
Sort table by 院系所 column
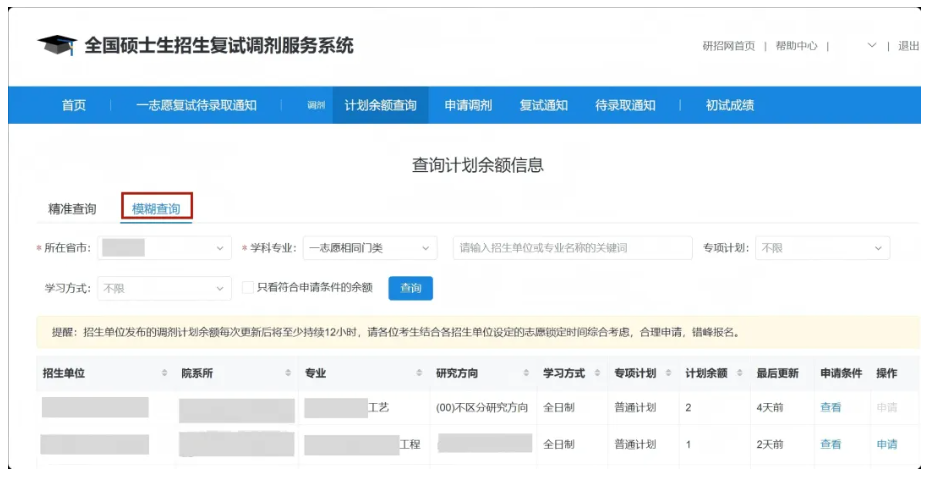pos(288,373)
